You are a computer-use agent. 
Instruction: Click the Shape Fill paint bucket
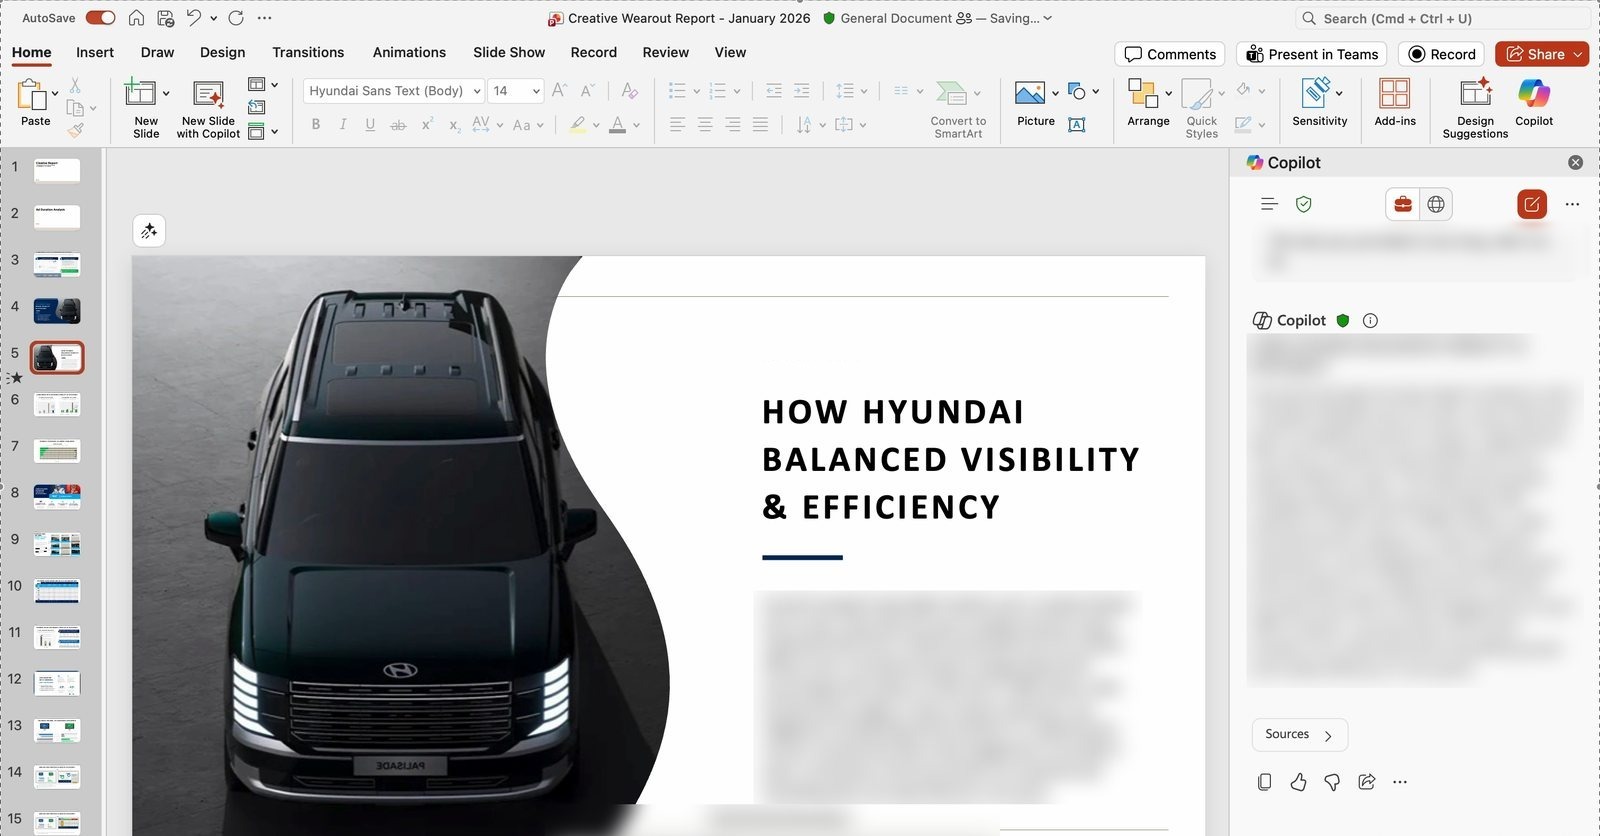click(1243, 90)
